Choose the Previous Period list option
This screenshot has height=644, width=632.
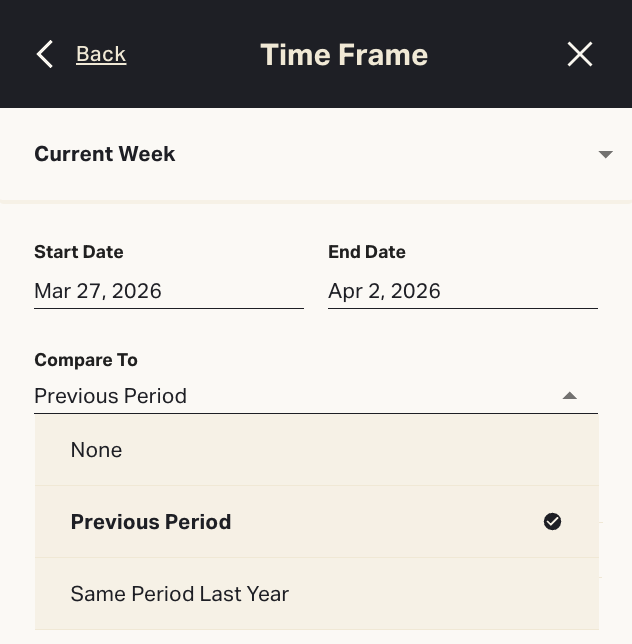(151, 522)
